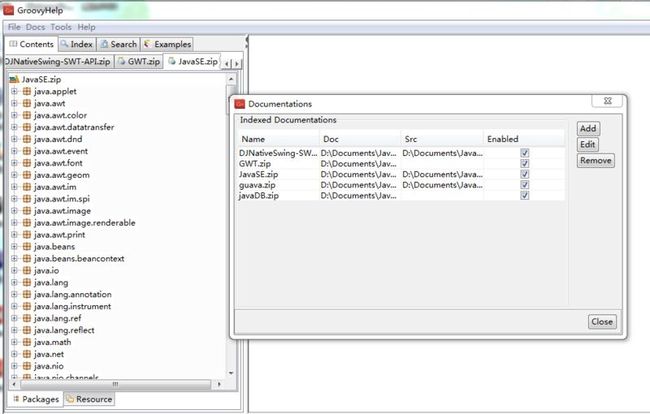Click the java.awt.print package icon
650x414 pixels.
(x=27, y=235)
